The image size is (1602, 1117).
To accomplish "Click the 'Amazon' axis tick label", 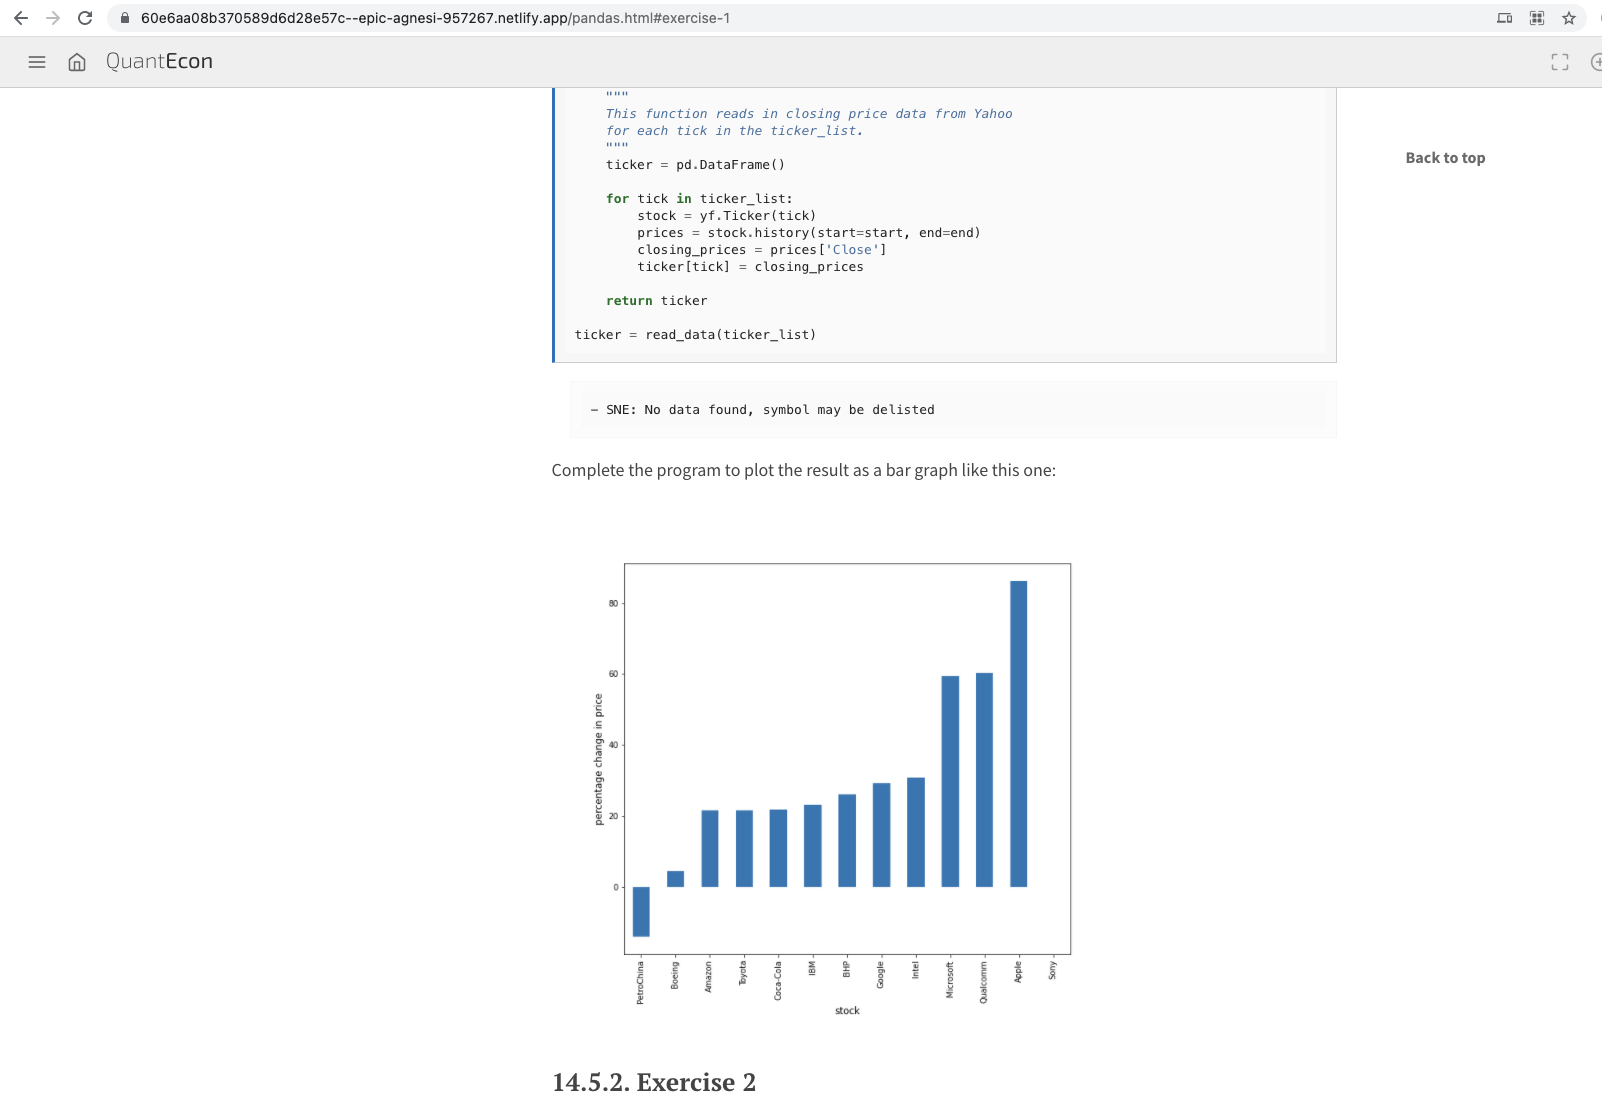I will click(x=709, y=977).
